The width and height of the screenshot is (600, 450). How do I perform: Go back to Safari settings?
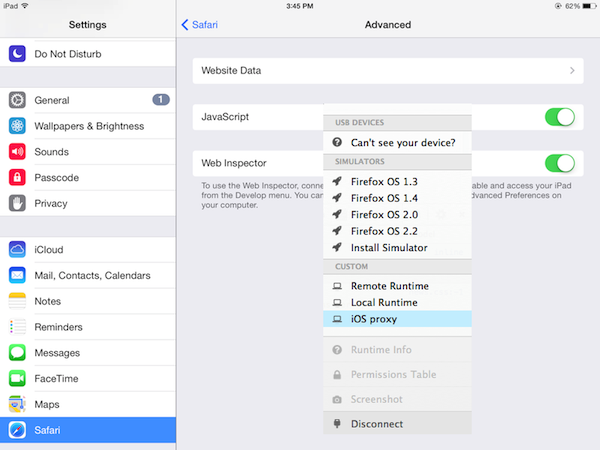coord(200,24)
